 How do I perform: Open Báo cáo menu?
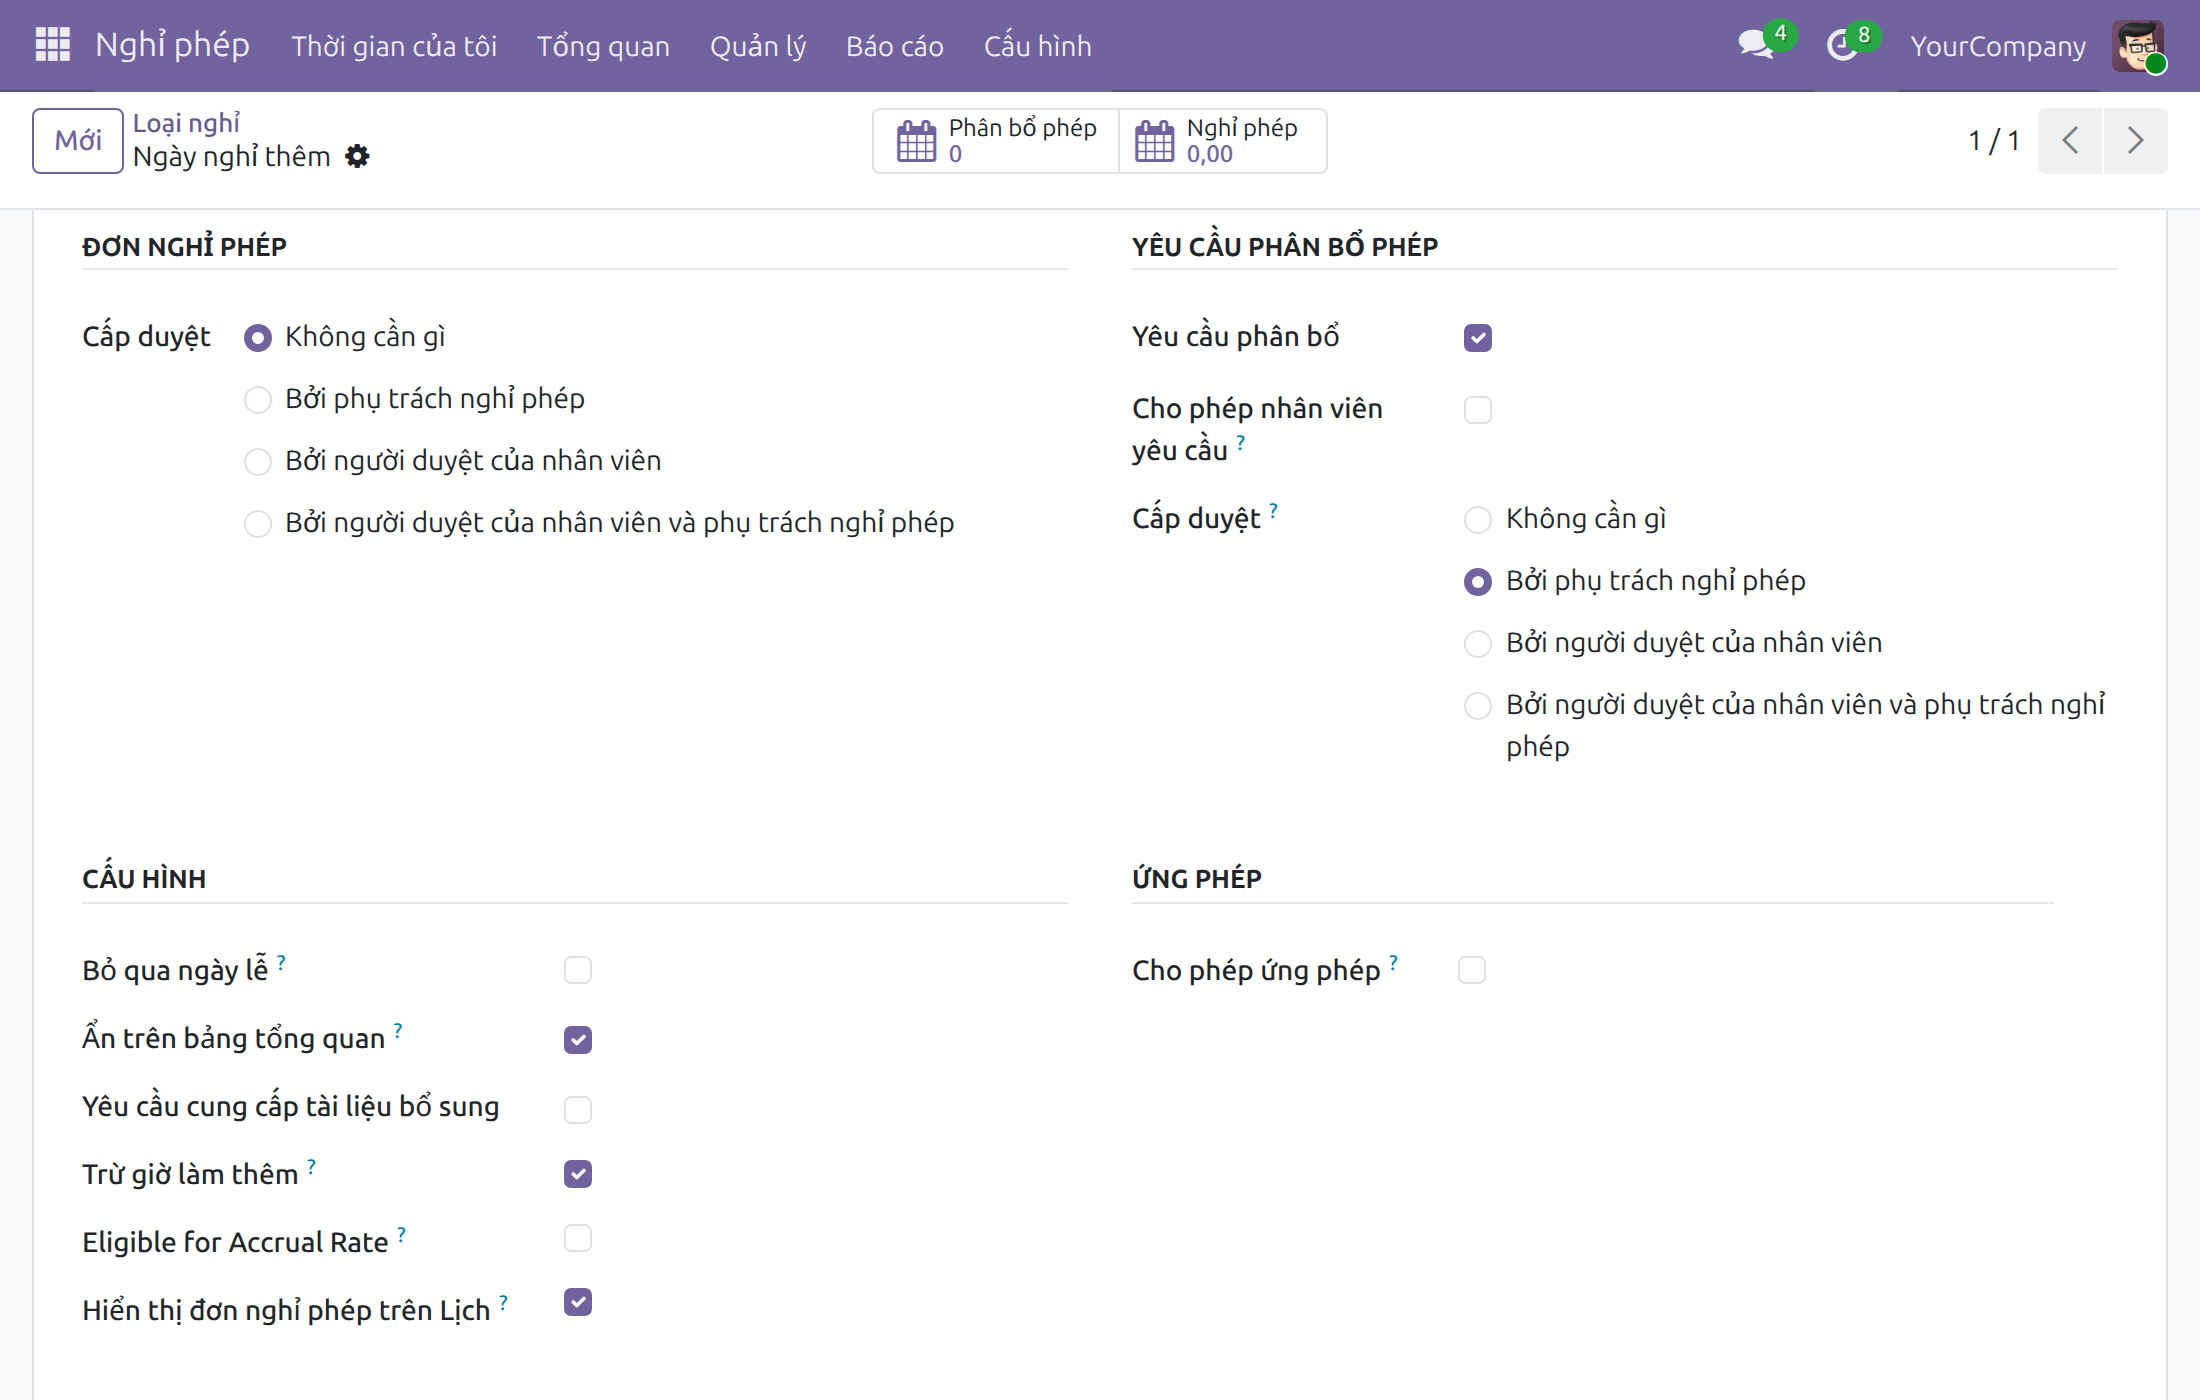894,46
